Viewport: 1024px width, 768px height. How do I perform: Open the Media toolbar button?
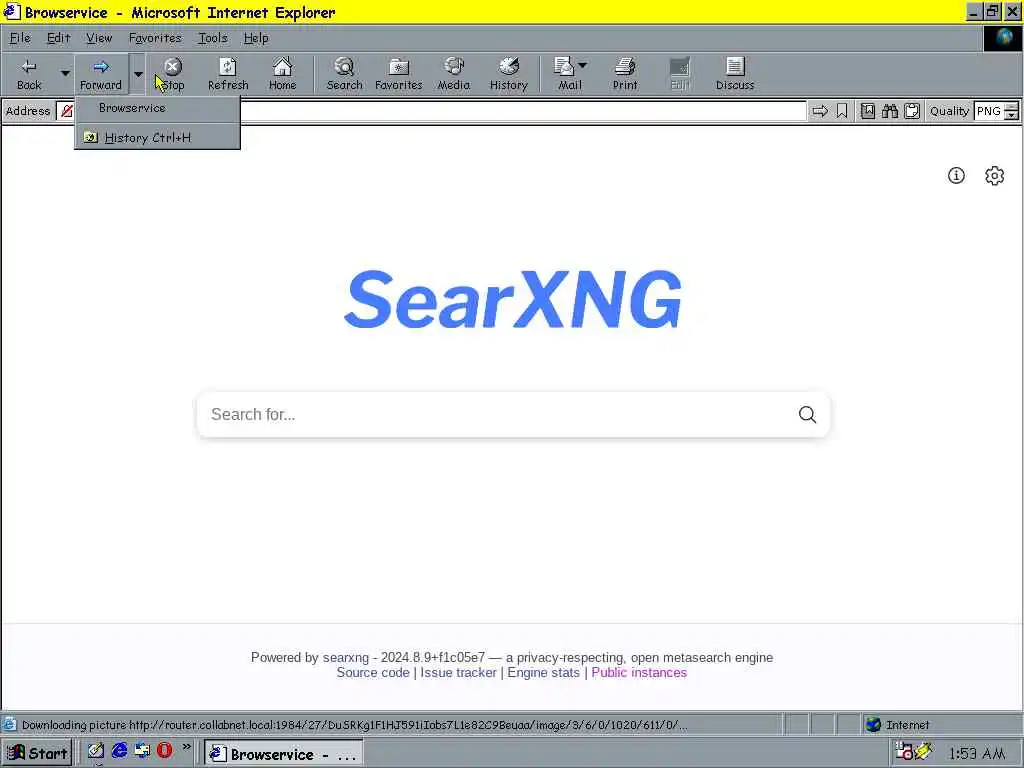click(453, 74)
